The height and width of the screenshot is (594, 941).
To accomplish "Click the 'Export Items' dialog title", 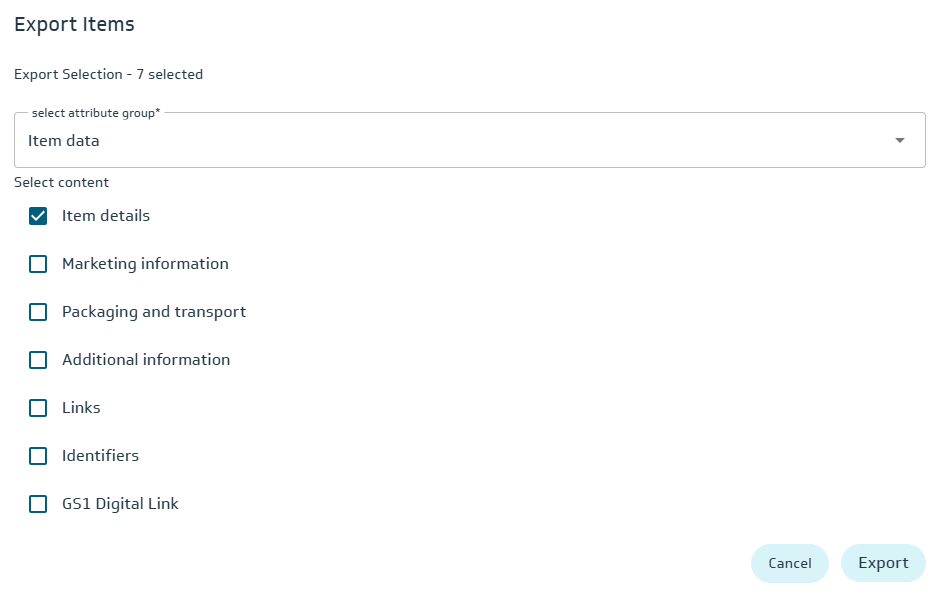I will tap(74, 24).
